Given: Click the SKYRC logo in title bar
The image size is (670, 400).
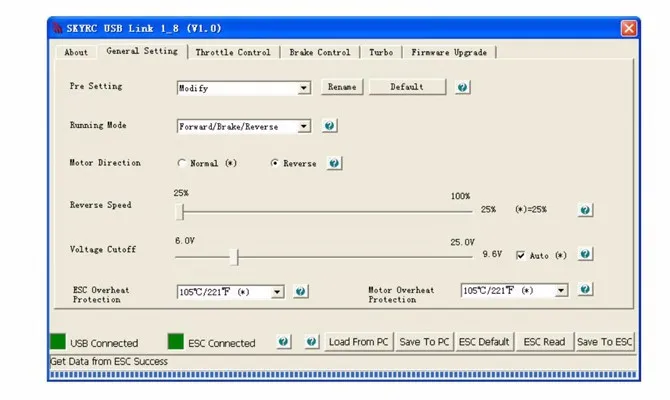Looking at the screenshot, I should coord(57,28).
